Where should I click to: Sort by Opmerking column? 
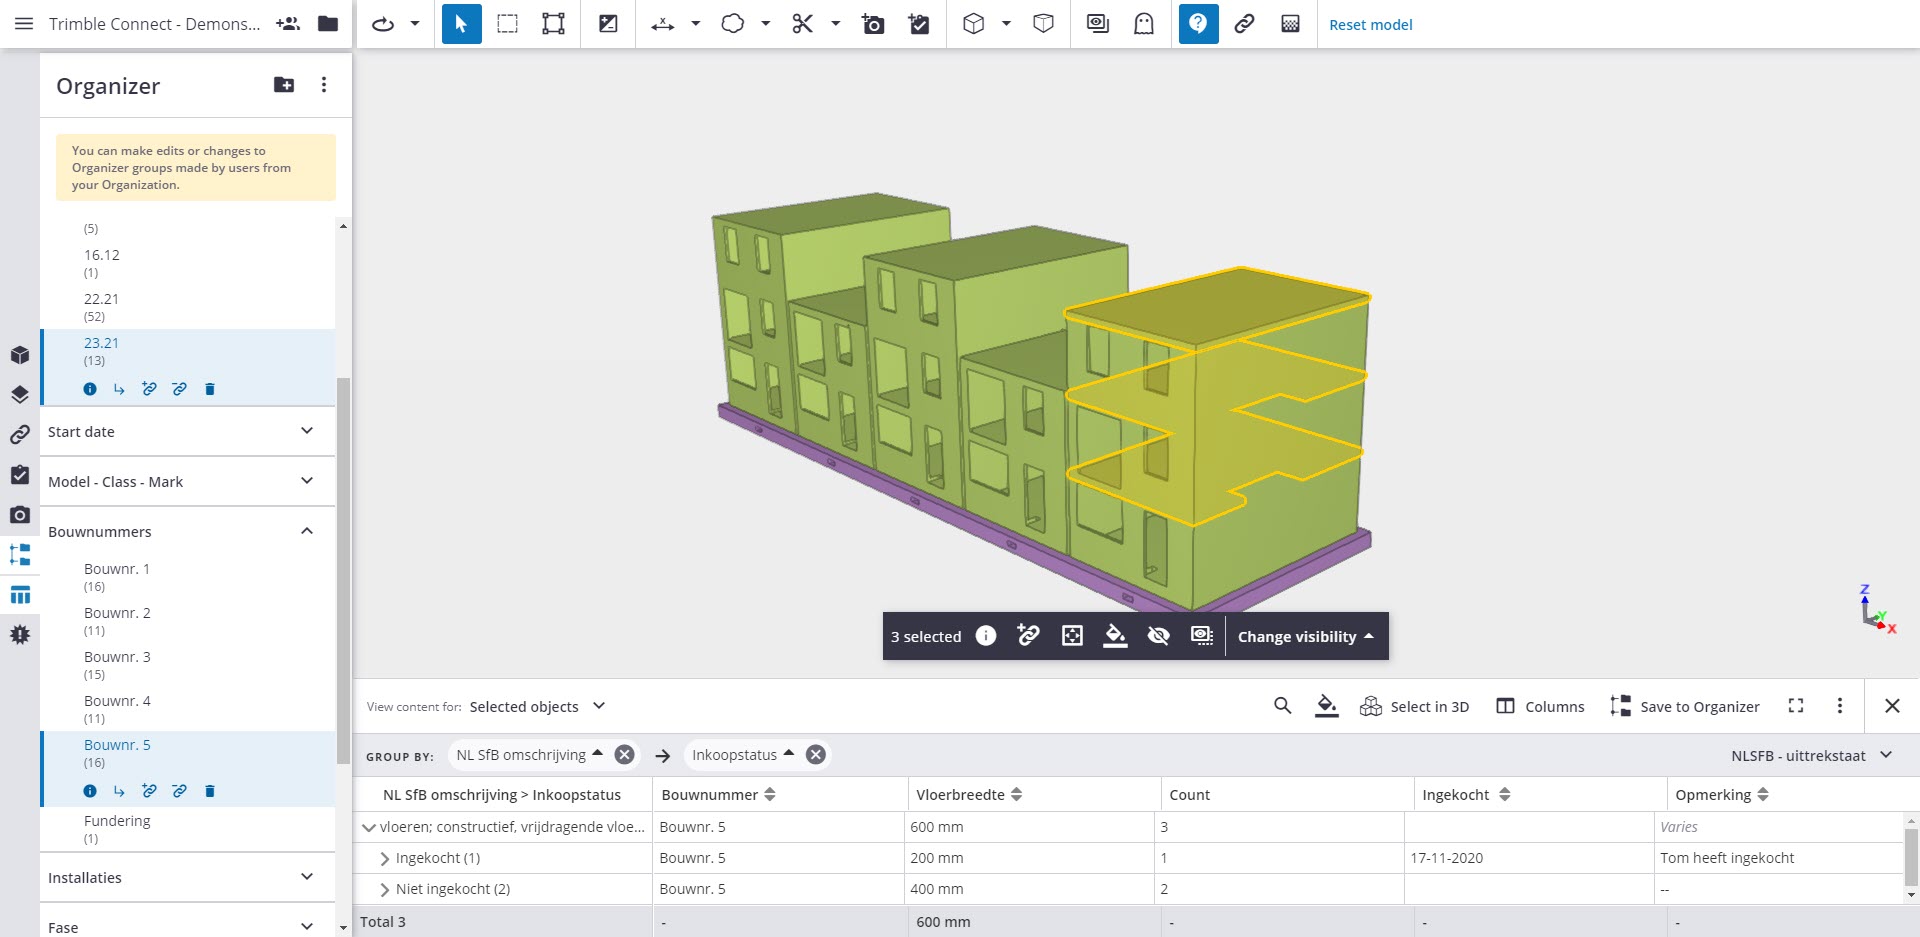pos(1763,794)
